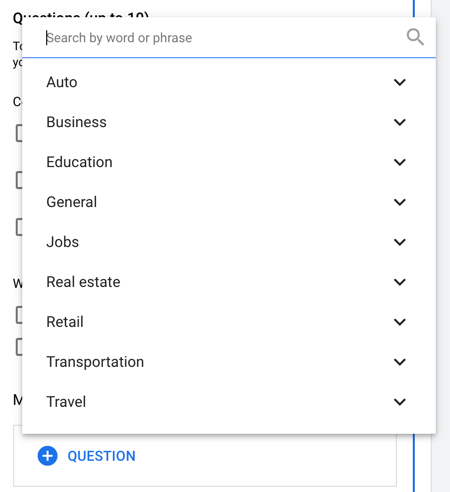This screenshot has height=492, width=450.
Task: Select the Auto menu entry
Action: coord(229,82)
